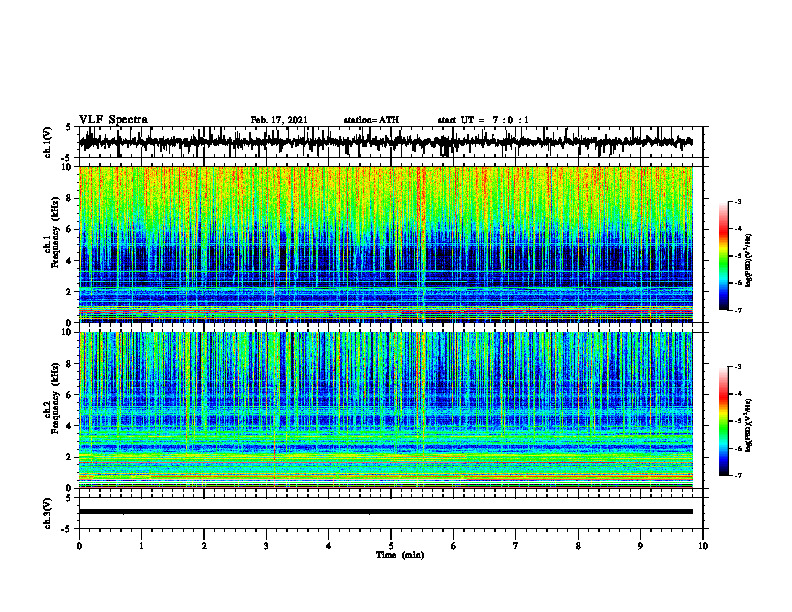This screenshot has height=612, width=792.
Task: Click the "4" tick on the Time axis
Action: coord(329,546)
